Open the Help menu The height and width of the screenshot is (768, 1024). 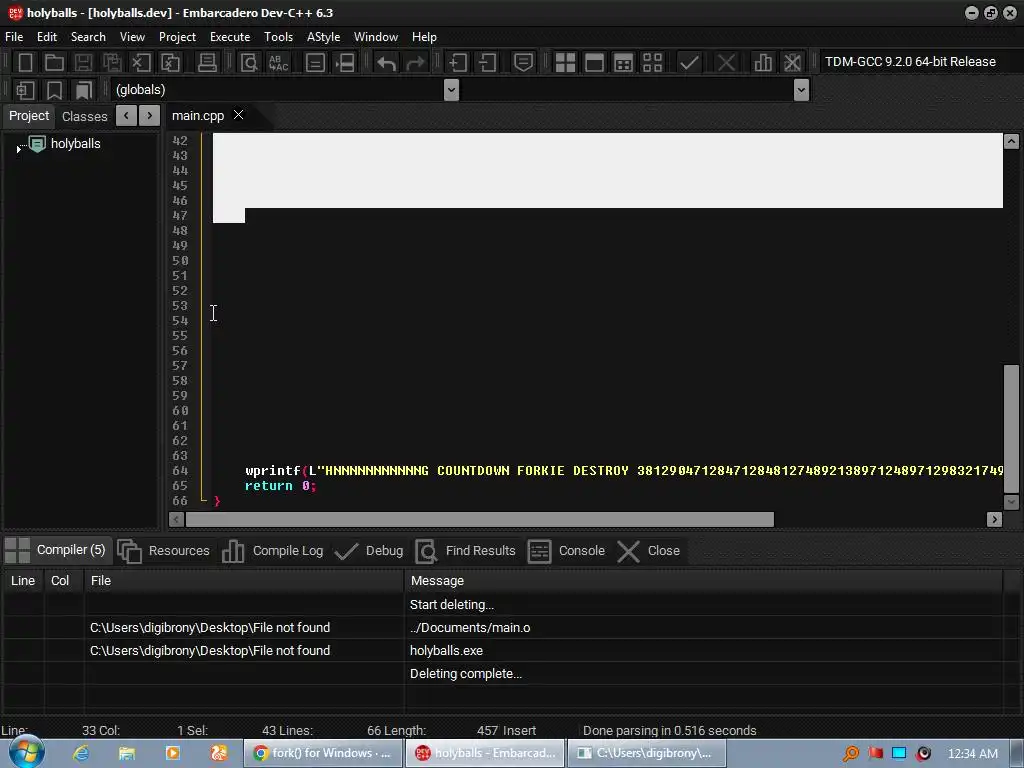coord(424,37)
